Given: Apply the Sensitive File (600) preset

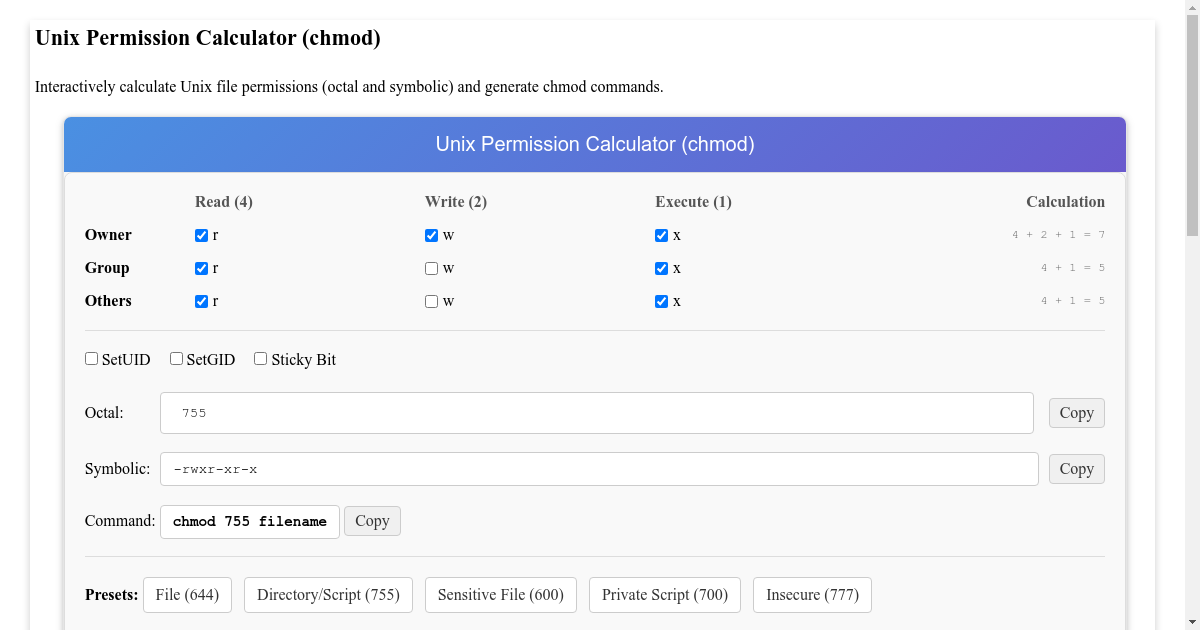Looking at the screenshot, I should (500, 594).
